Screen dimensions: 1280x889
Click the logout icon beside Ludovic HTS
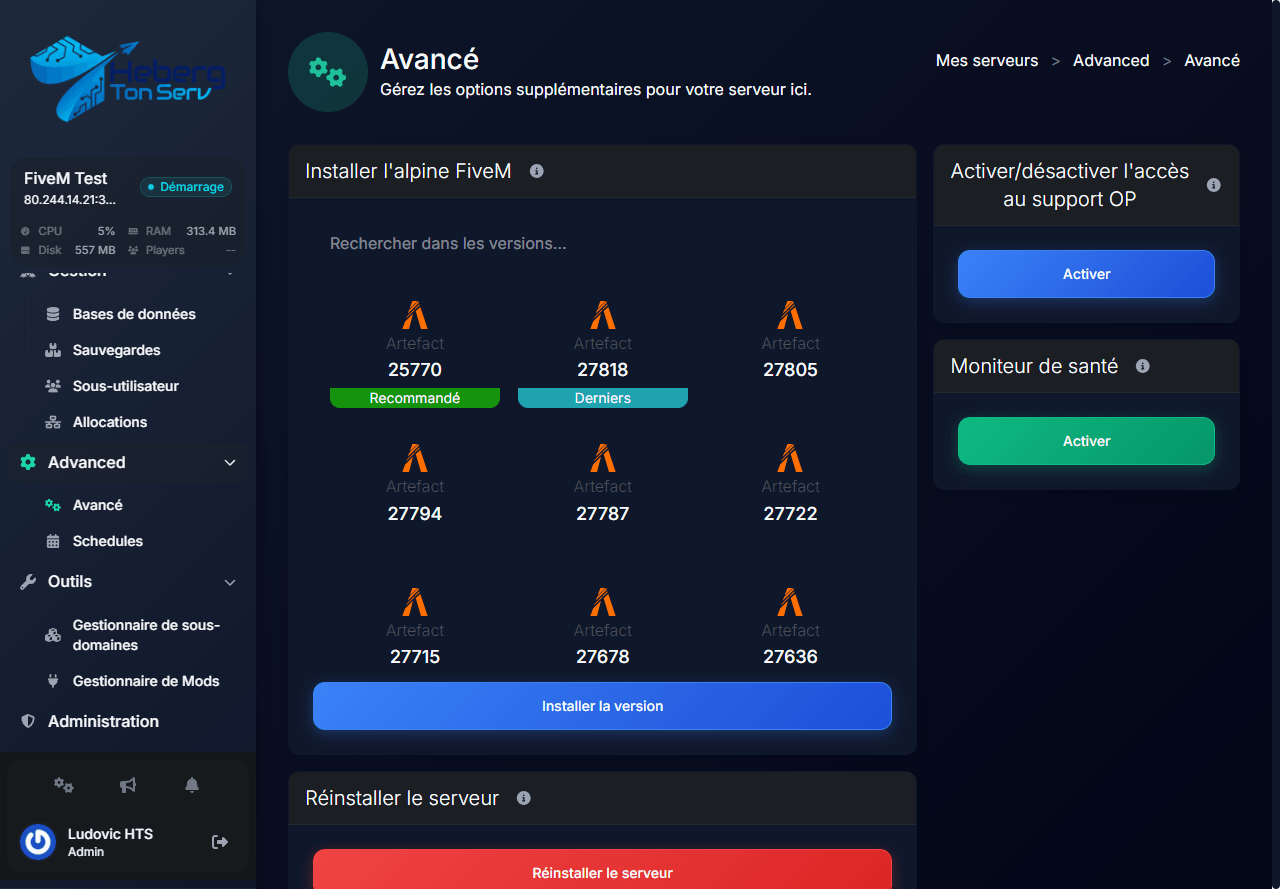click(220, 842)
